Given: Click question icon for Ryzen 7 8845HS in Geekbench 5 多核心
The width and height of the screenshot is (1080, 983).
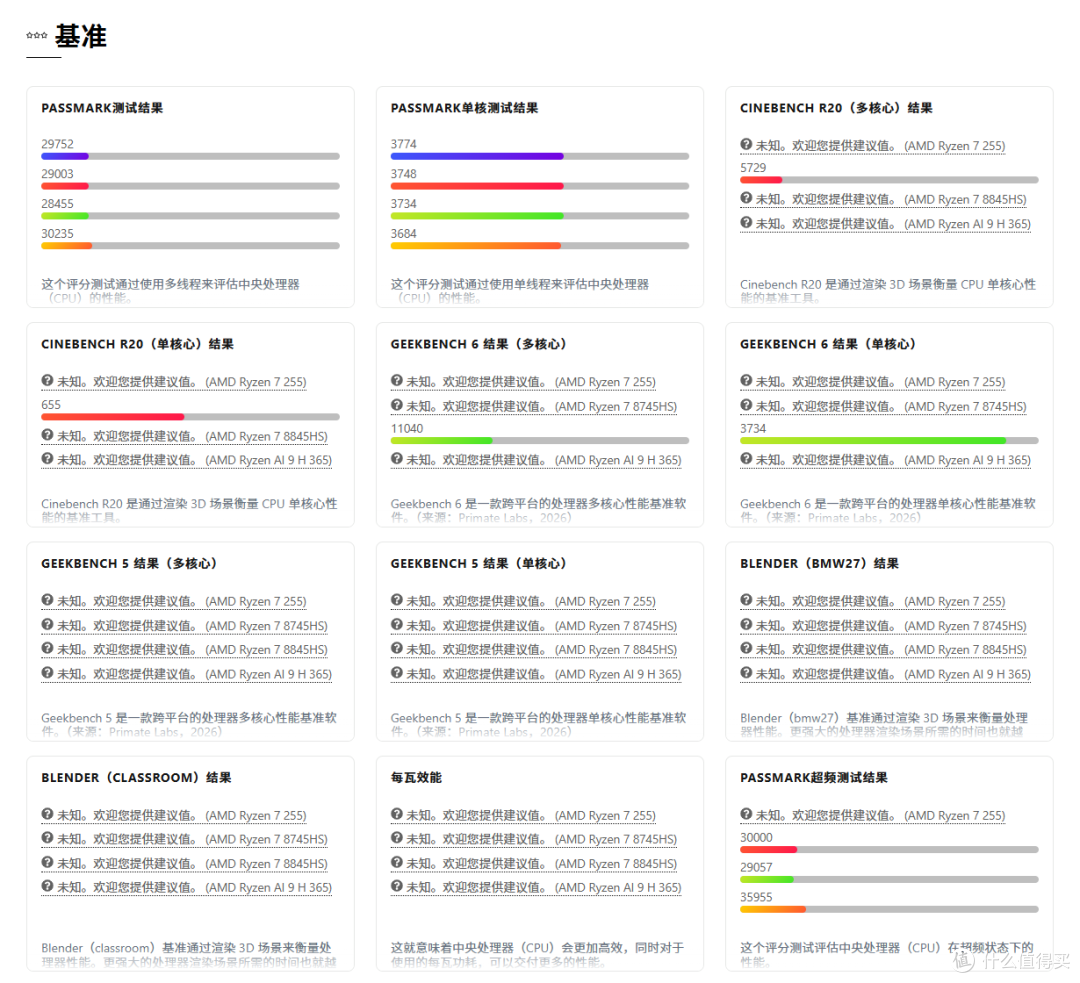Looking at the screenshot, I should tap(47, 649).
